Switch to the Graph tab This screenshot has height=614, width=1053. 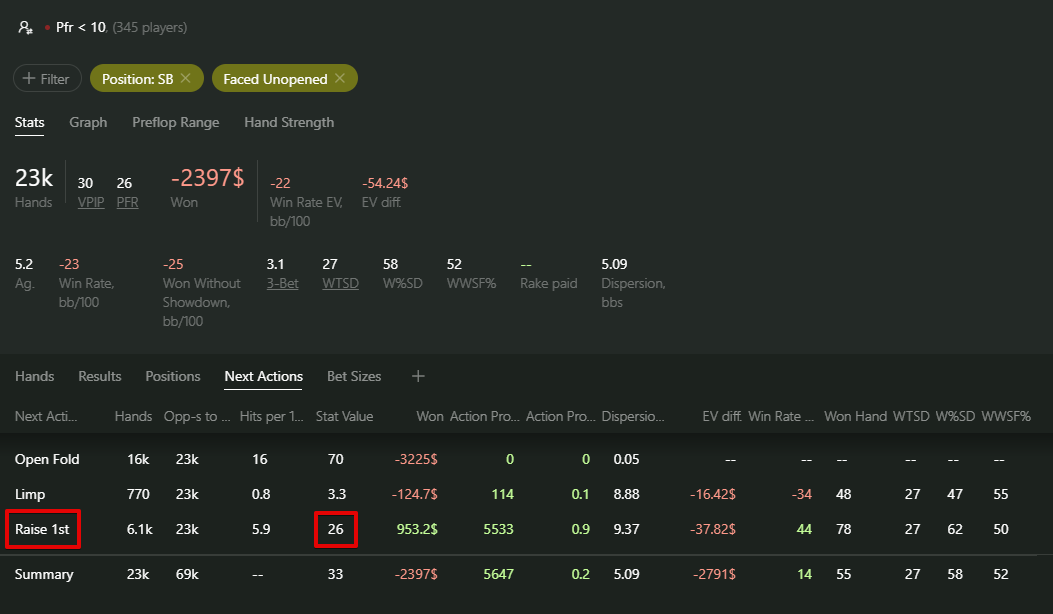(88, 122)
